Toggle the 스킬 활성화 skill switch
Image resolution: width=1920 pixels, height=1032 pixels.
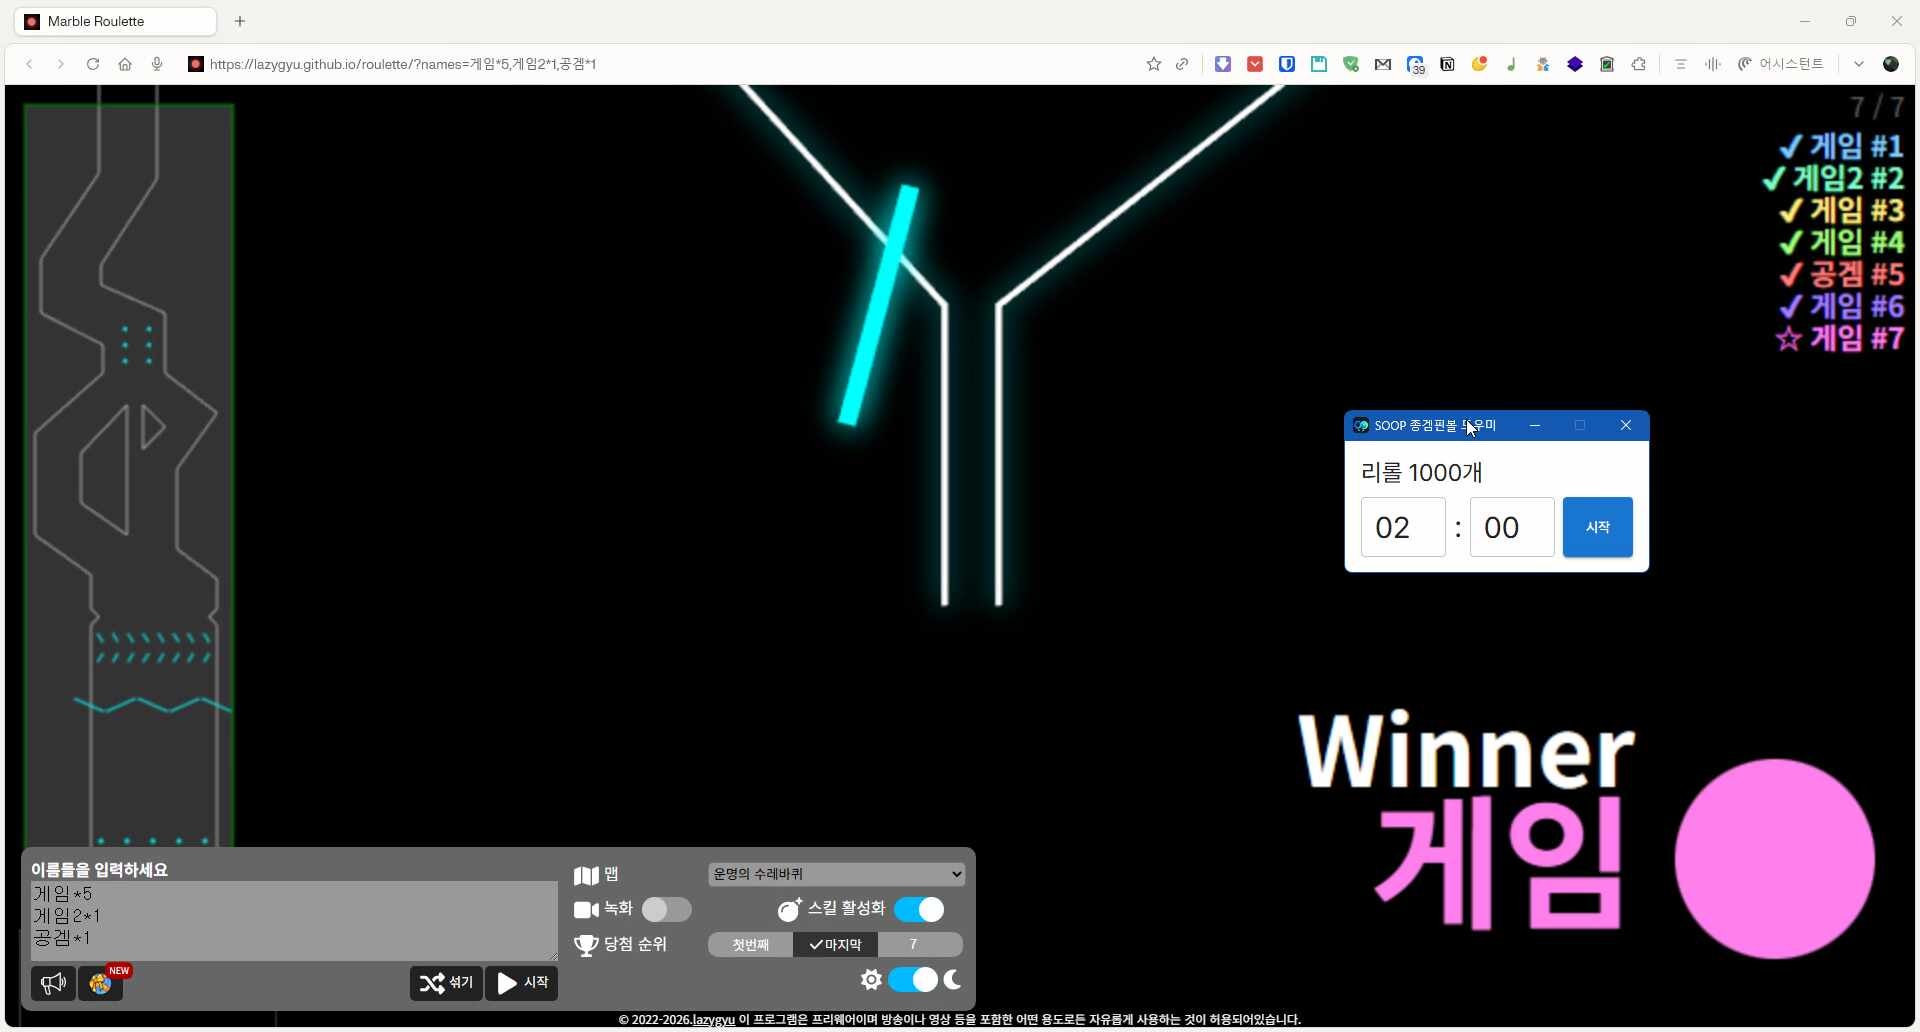919,909
